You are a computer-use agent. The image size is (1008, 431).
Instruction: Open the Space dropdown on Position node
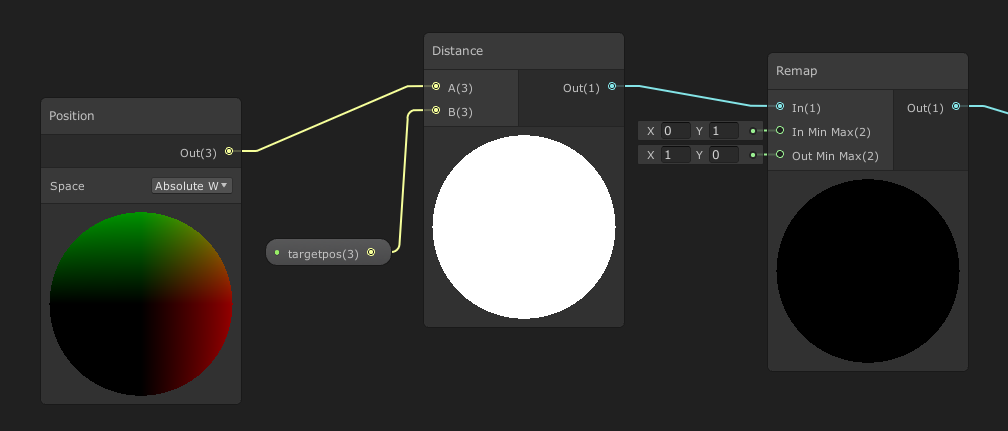192,186
